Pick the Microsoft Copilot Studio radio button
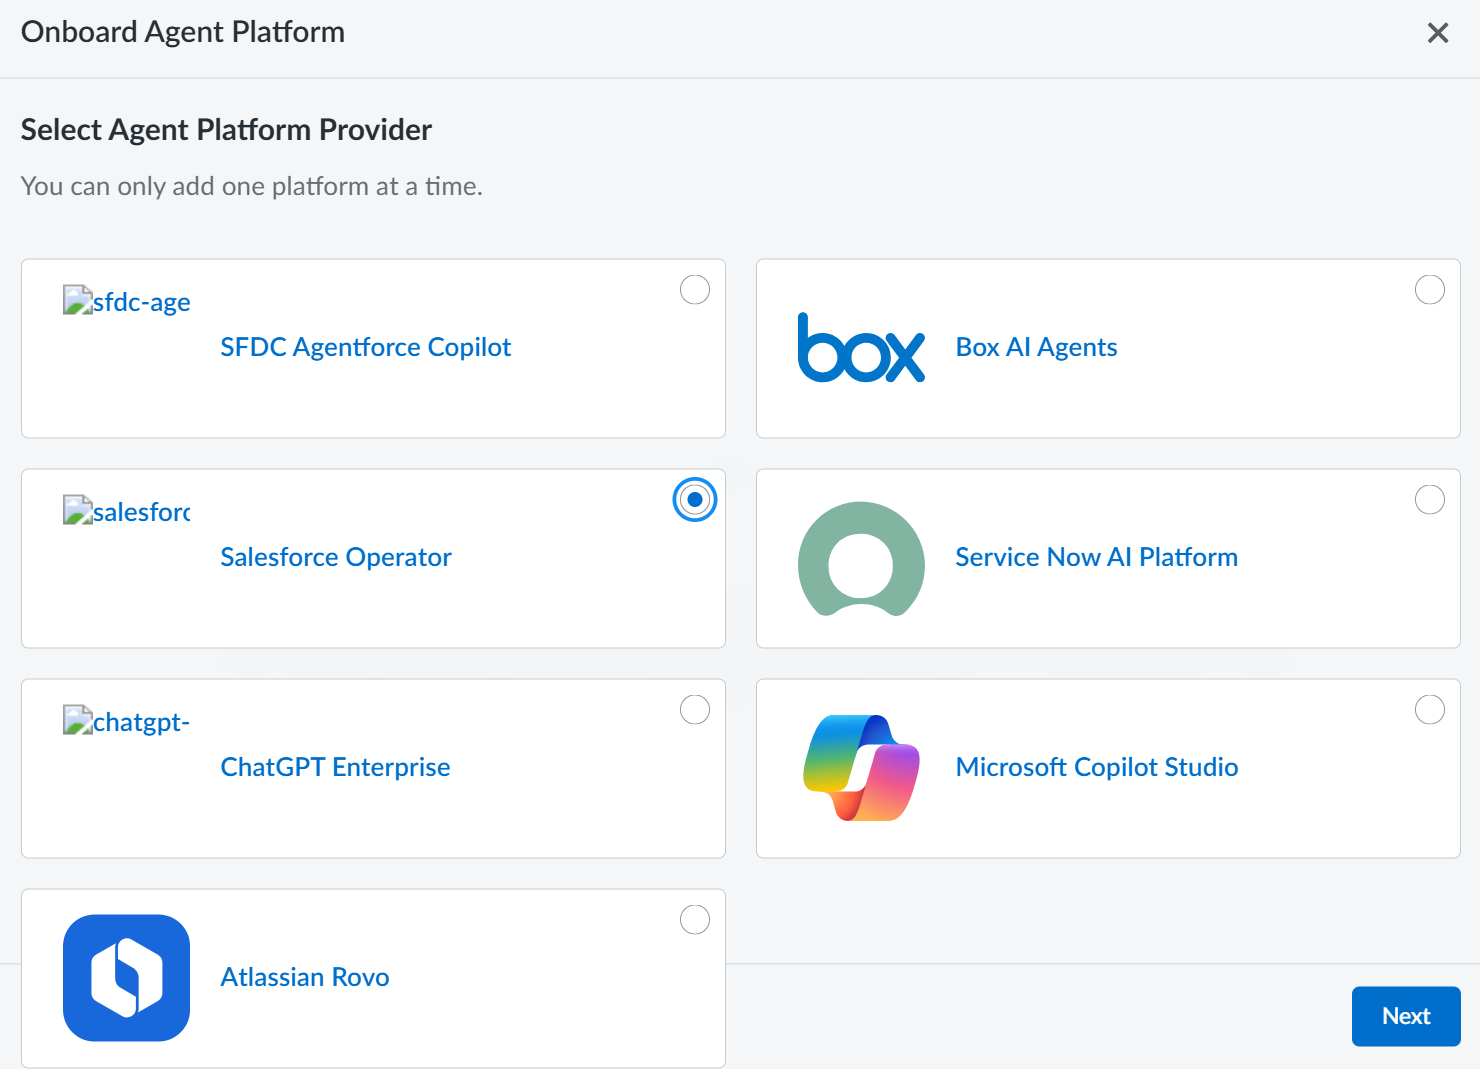The image size is (1480, 1069). pyautogui.click(x=1430, y=710)
